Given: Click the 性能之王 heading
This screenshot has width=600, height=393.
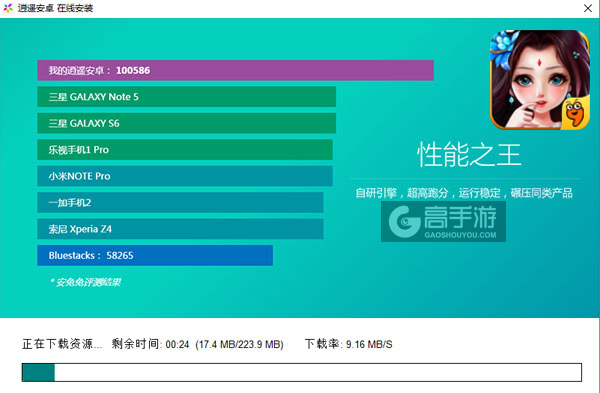Looking at the screenshot, I should pos(469,155).
